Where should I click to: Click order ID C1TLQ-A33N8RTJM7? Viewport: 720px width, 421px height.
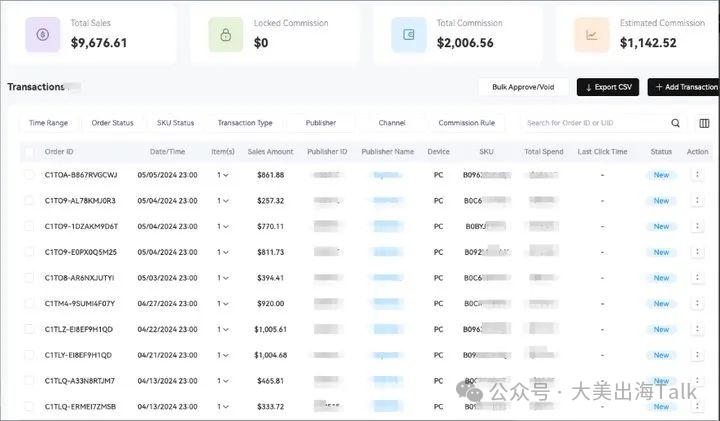coord(80,381)
